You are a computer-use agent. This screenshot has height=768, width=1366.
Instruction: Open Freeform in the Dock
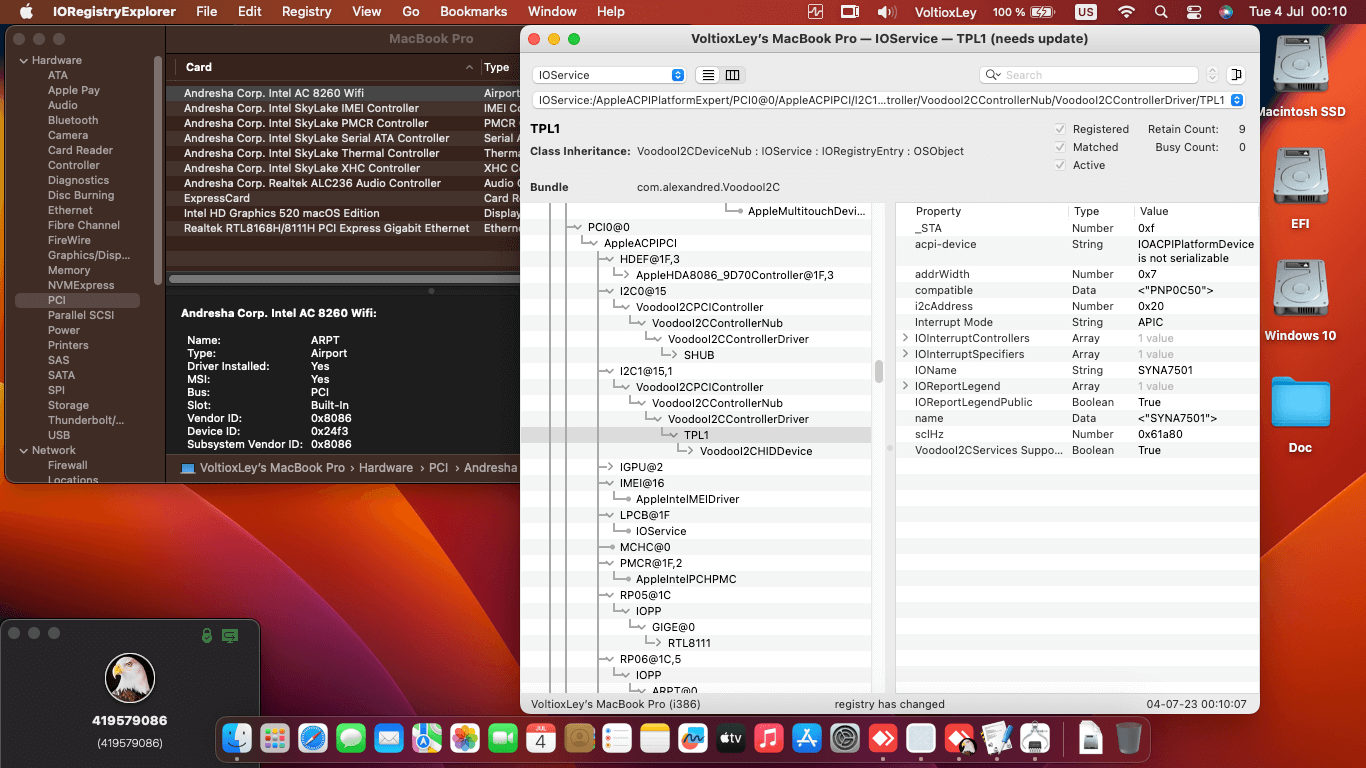[x=693, y=739]
